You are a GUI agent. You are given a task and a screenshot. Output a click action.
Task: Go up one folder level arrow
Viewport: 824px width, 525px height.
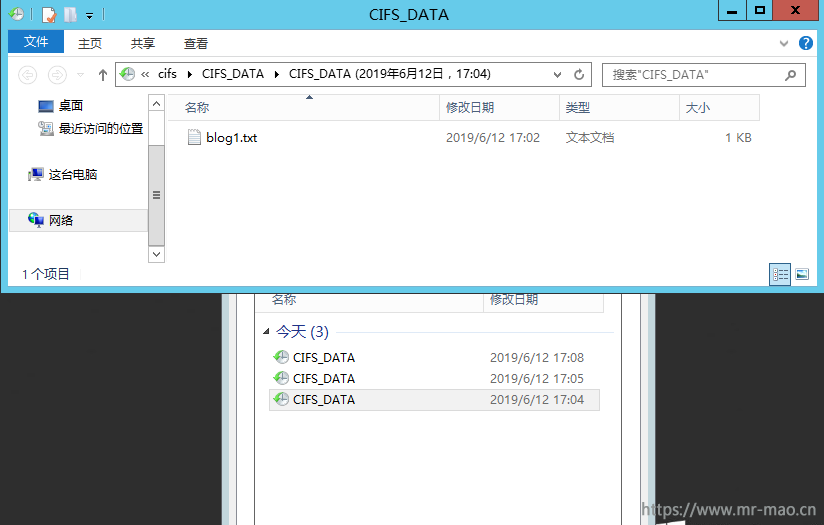103,75
